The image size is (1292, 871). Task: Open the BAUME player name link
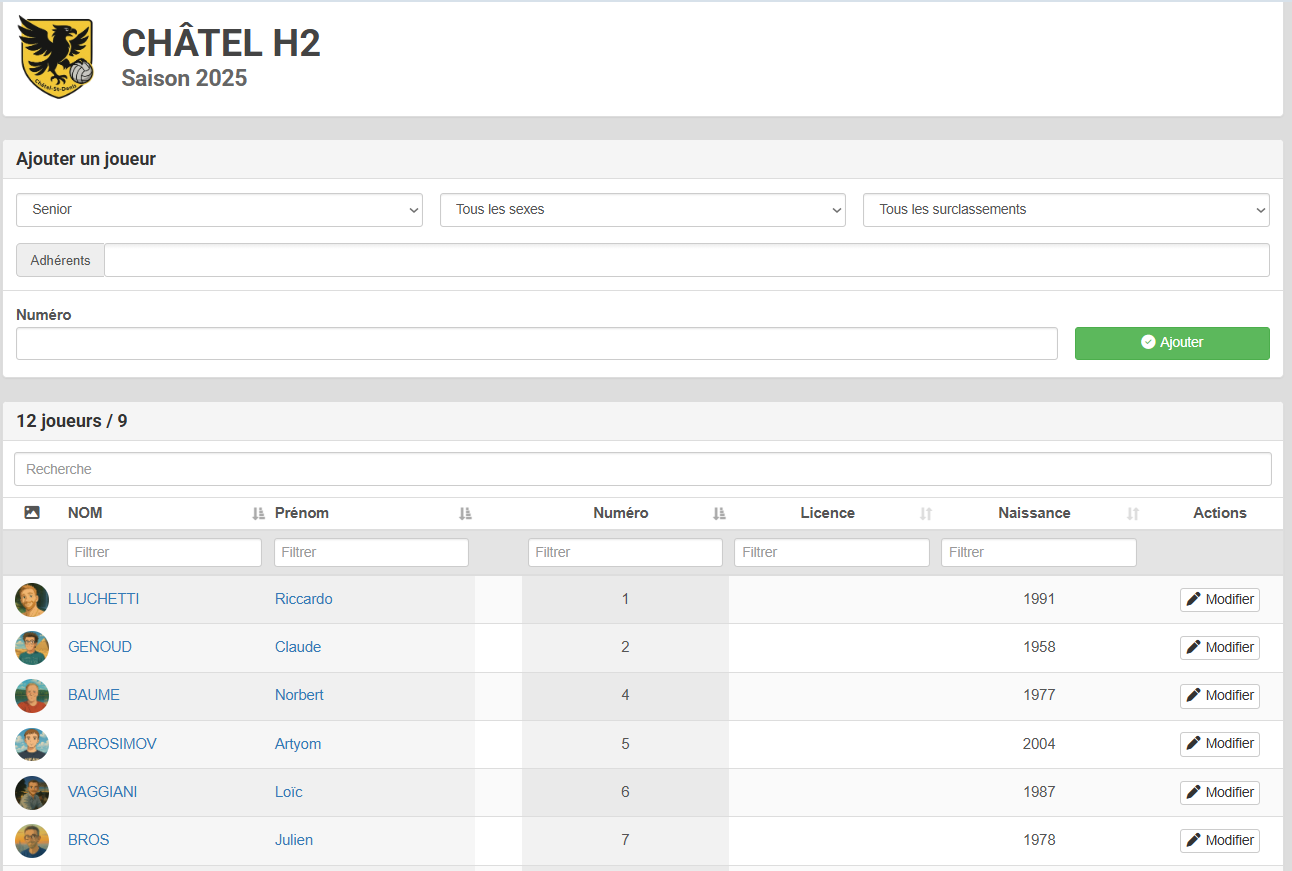(x=93, y=695)
